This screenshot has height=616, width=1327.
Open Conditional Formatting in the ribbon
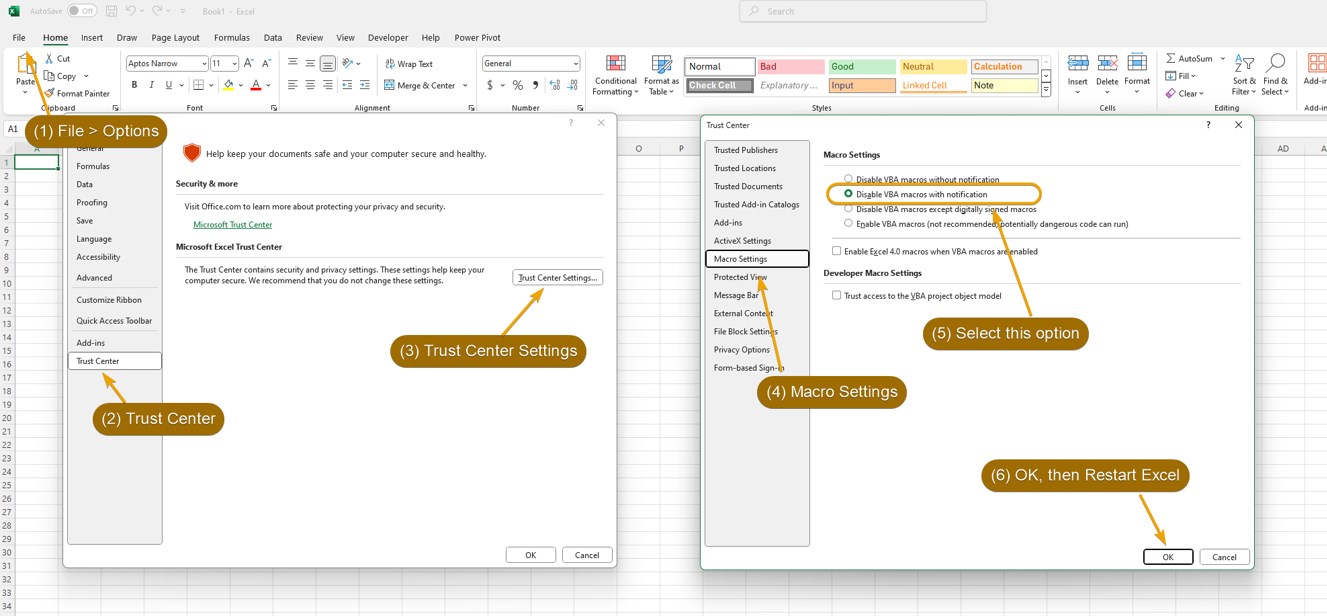pyautogui.click(x=615, y=75)
